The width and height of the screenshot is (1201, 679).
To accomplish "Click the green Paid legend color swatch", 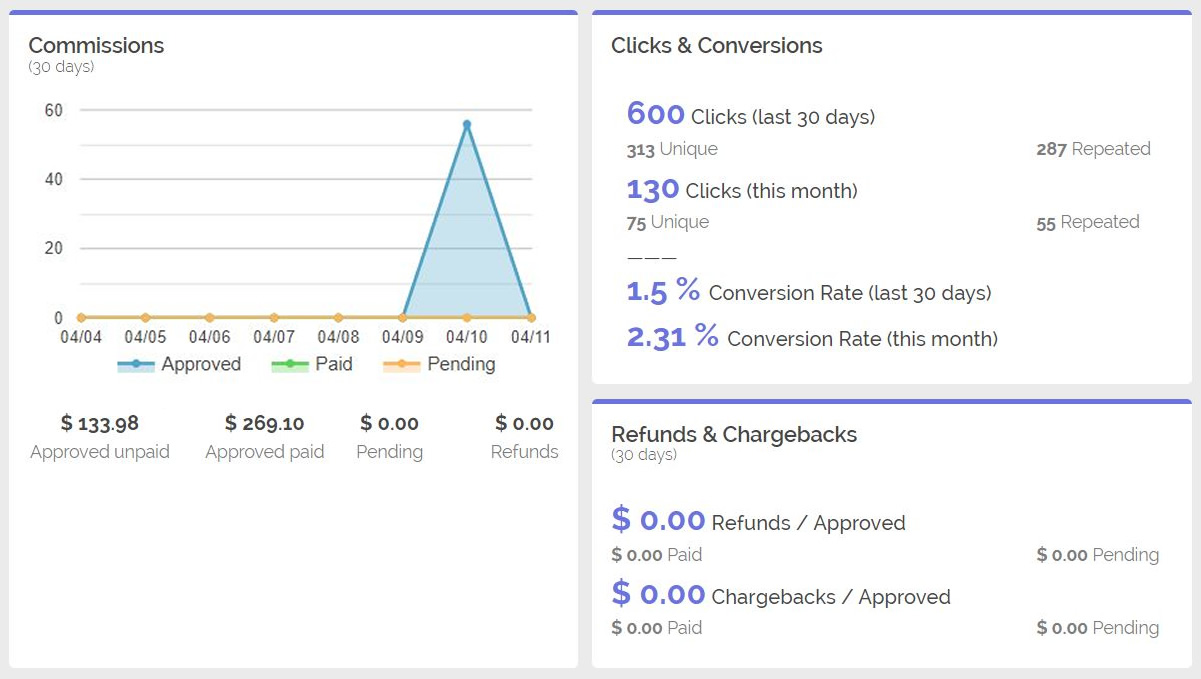I will coord(290,365).
